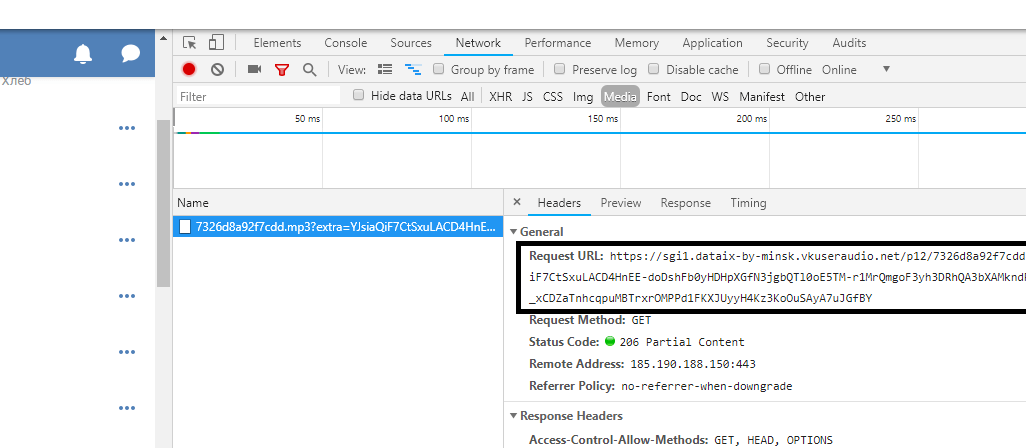Stop recording network log

[189, 70]
